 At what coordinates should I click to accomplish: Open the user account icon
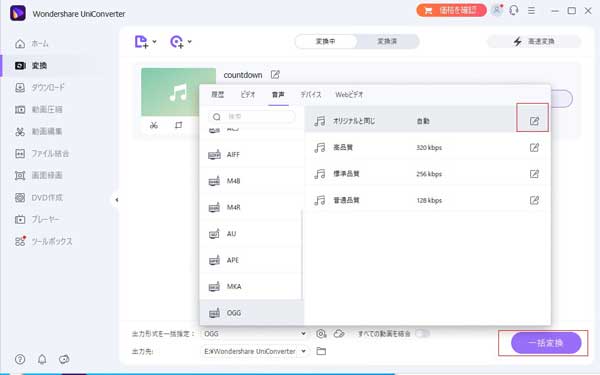[497, 10]
